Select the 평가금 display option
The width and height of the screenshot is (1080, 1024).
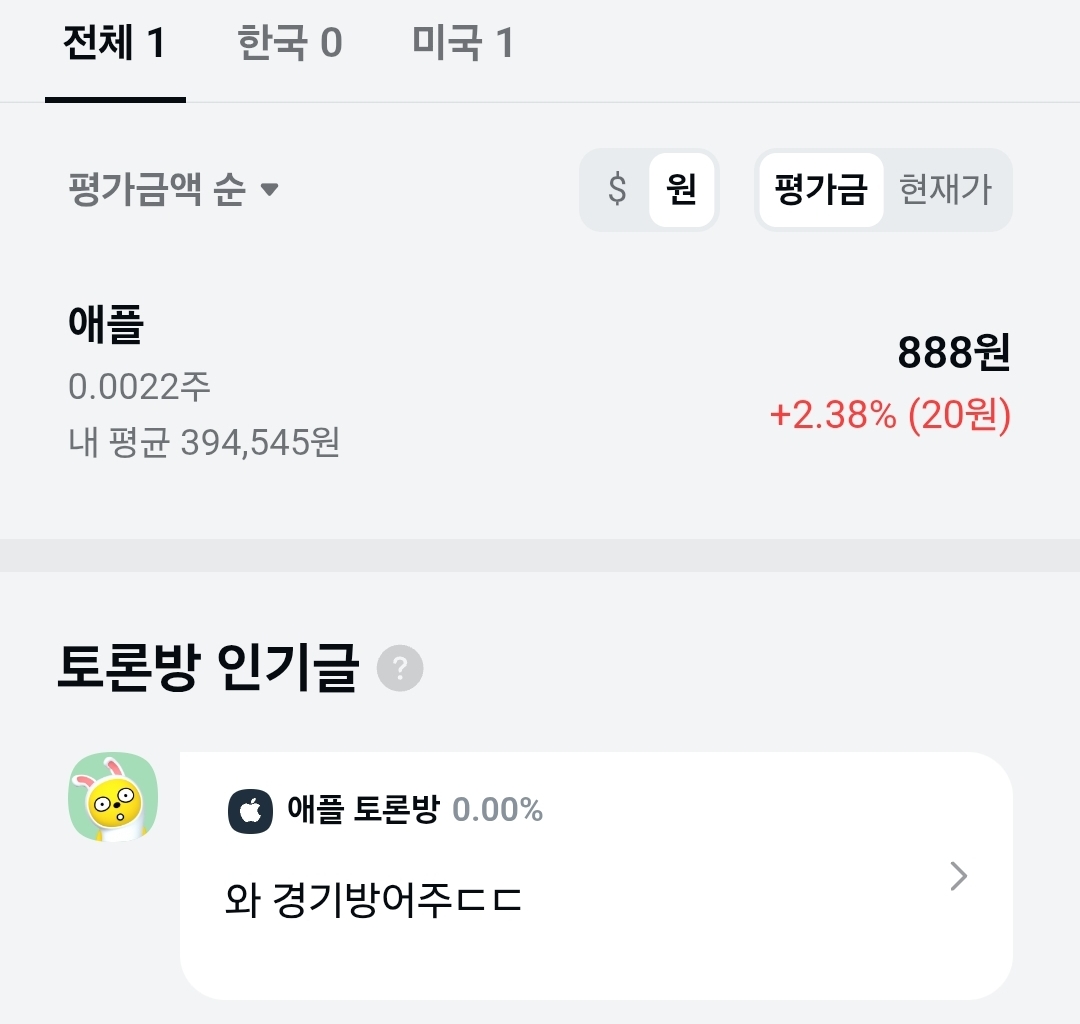click(x=820, y=189)
